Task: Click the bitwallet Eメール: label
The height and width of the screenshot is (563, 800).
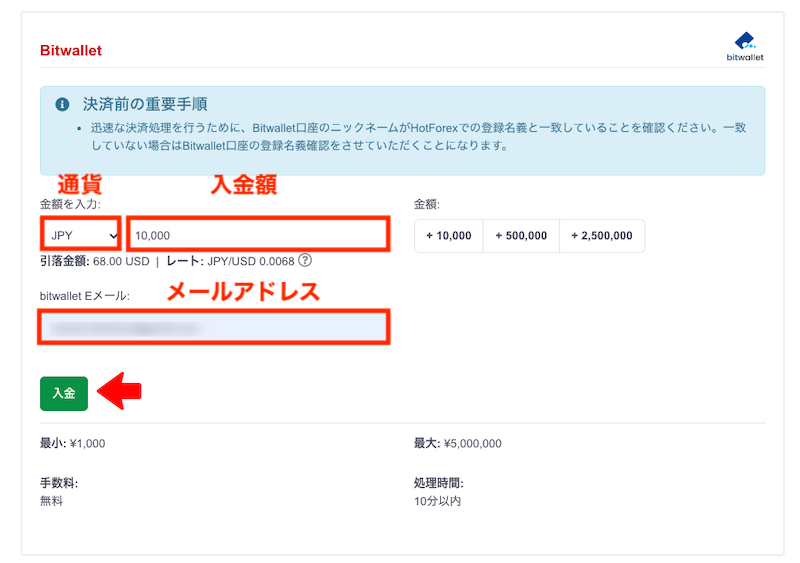Action: coord(85,296)
